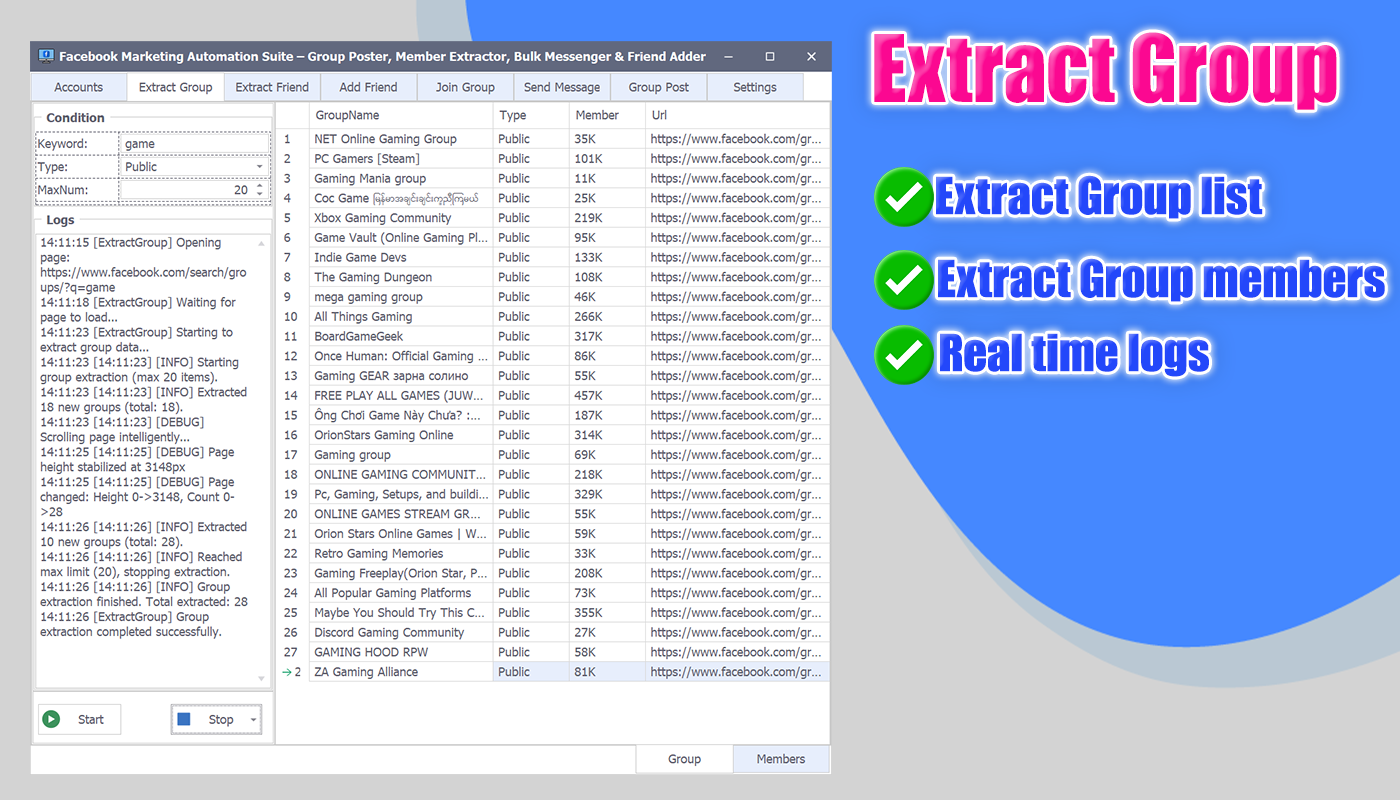Select row BoardGameGeek
Image resolution: width=1400 pixels, height=800 pixels.
click(x=554, y=336)
